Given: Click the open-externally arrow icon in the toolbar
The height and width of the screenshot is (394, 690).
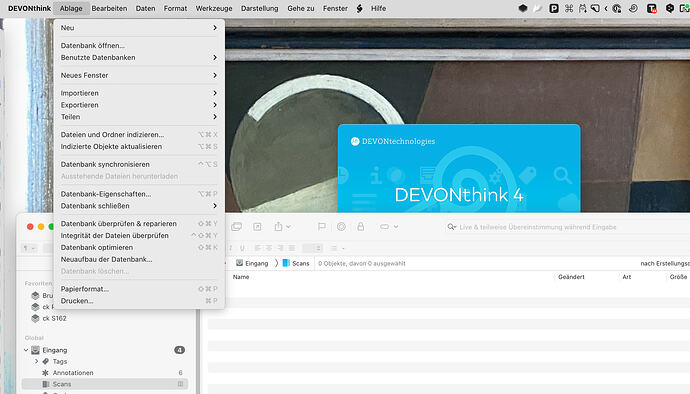Looking at the screenshot, I should [257, 227].
